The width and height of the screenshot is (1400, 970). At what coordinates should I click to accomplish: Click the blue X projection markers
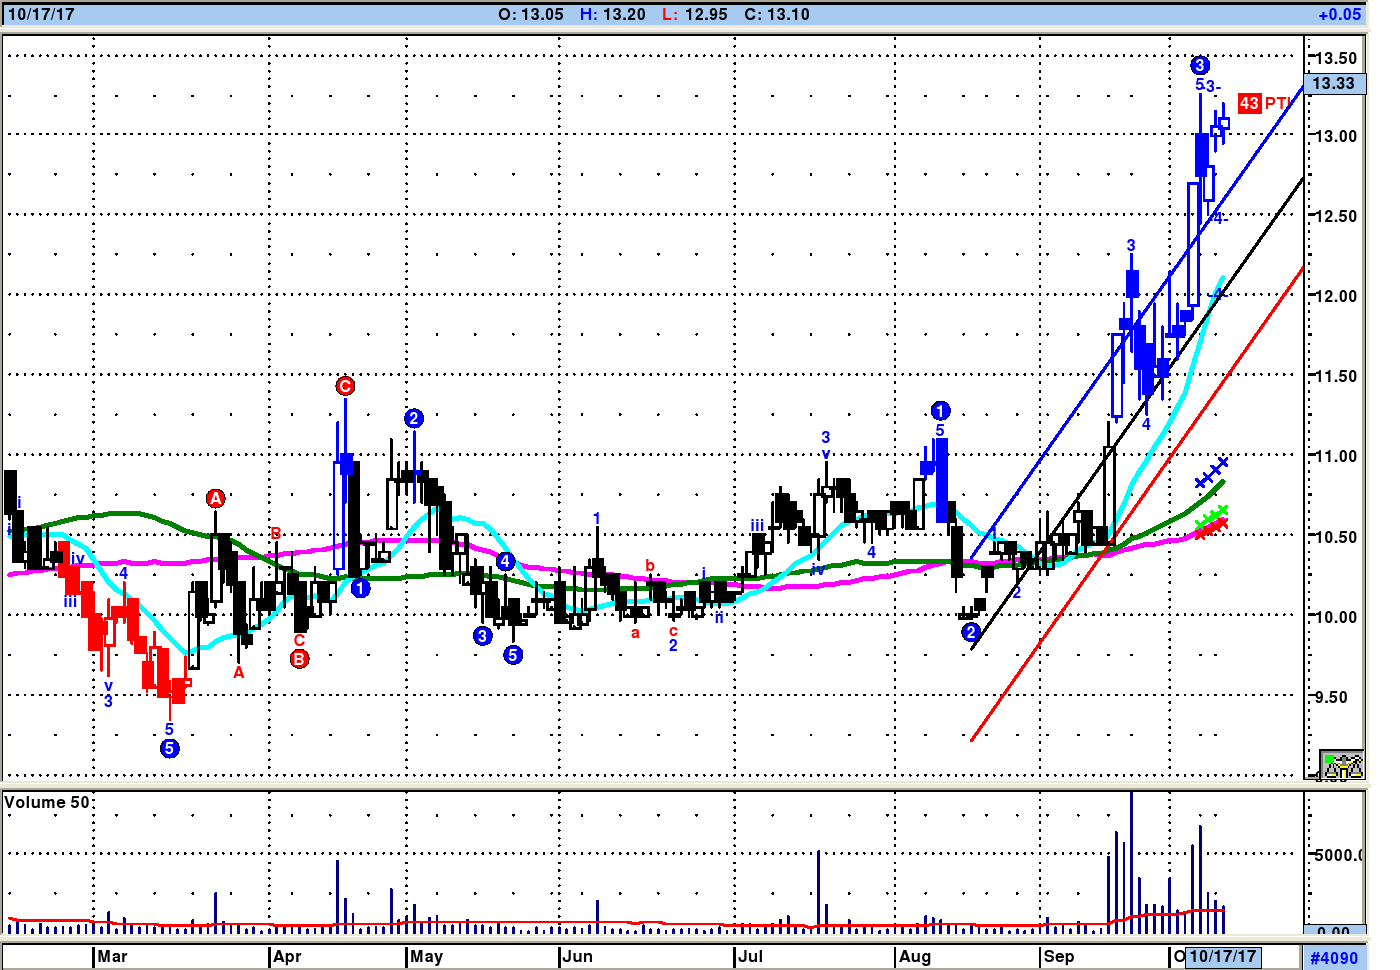[1211, 473]
